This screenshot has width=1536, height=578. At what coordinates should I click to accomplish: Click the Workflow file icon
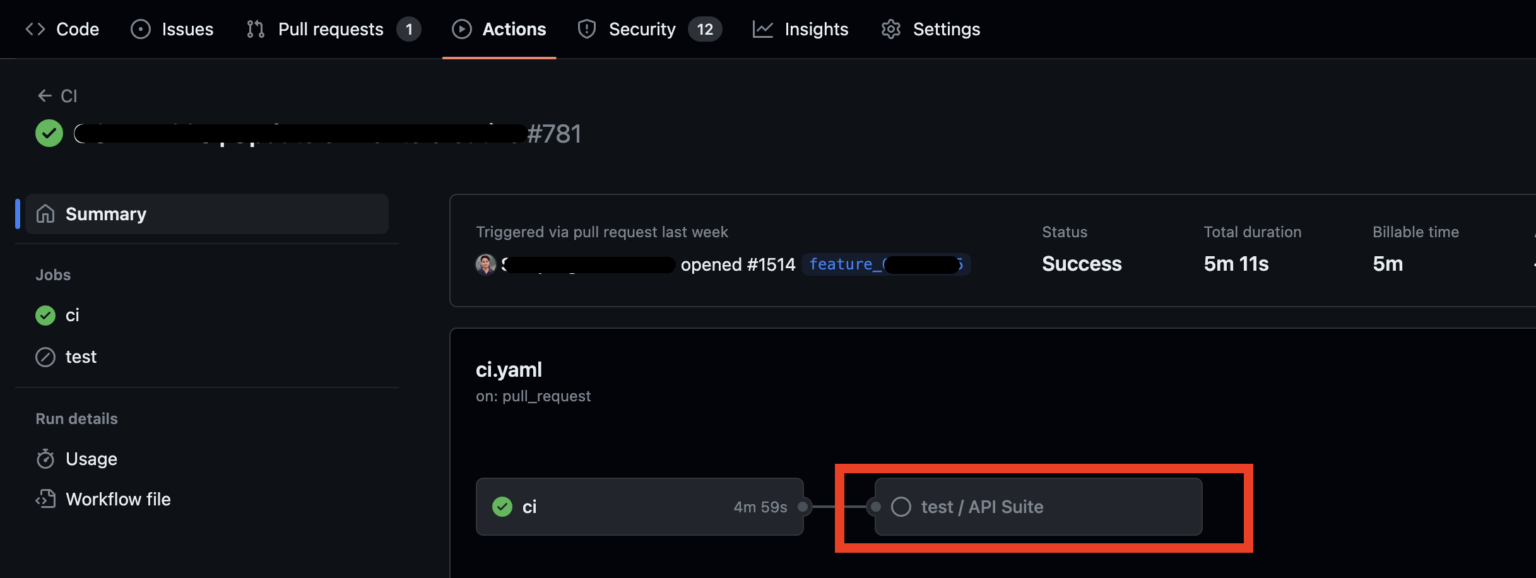click(x=45, y=499)
